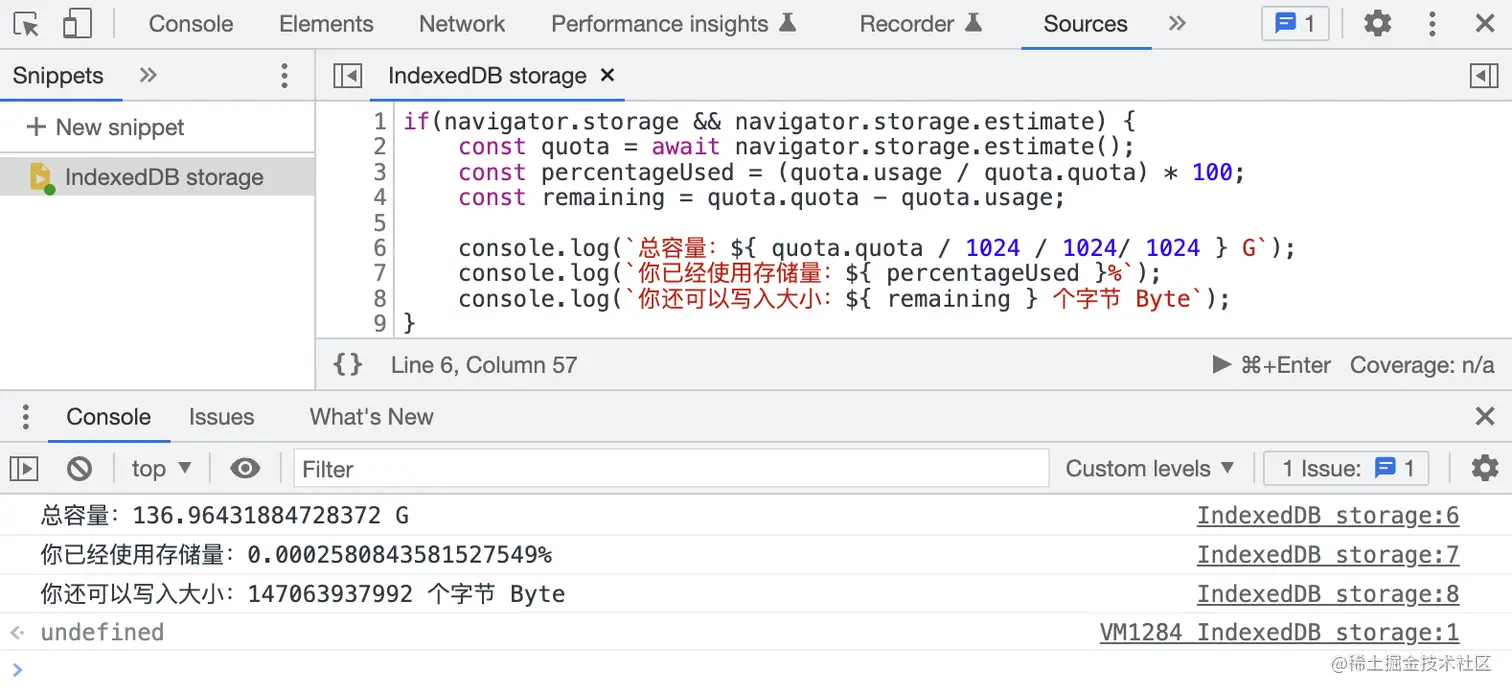The height and width of the screenshot is (694, 1512).
Task: Switch to the Issues drawer tab
Action: [221, 417]
